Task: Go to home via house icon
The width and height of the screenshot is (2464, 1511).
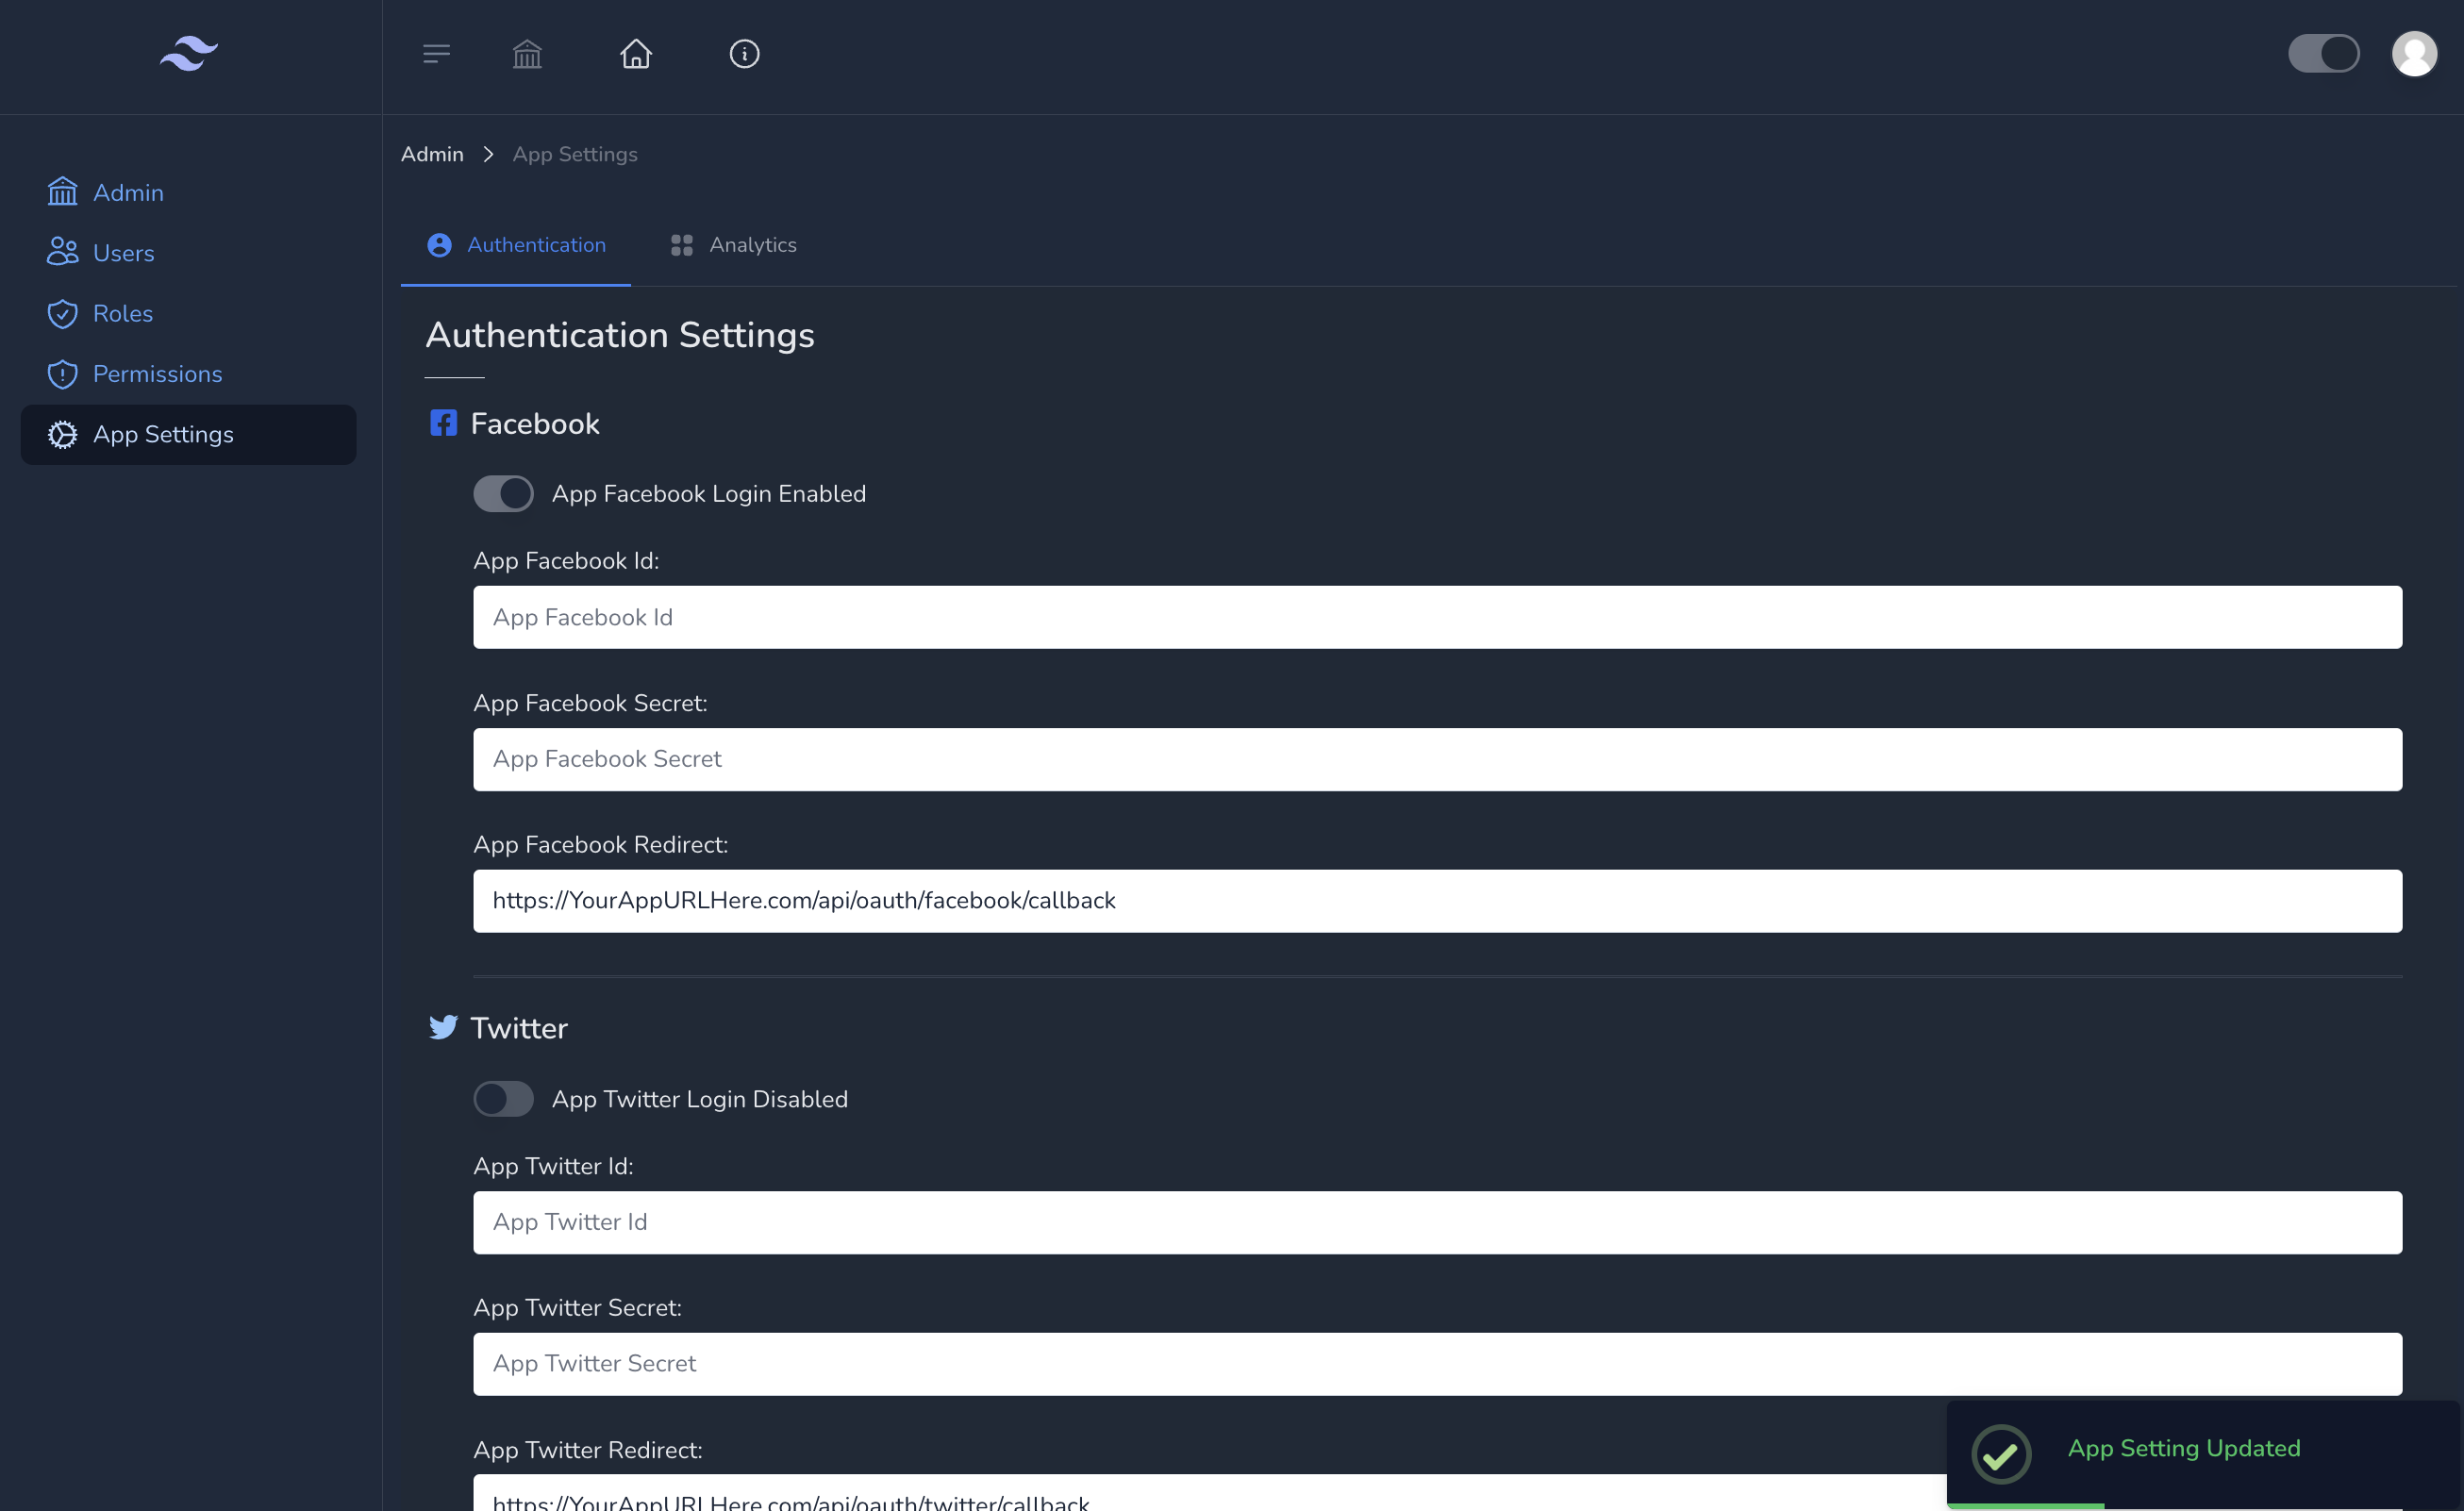Action: click(x=636, y=54)
